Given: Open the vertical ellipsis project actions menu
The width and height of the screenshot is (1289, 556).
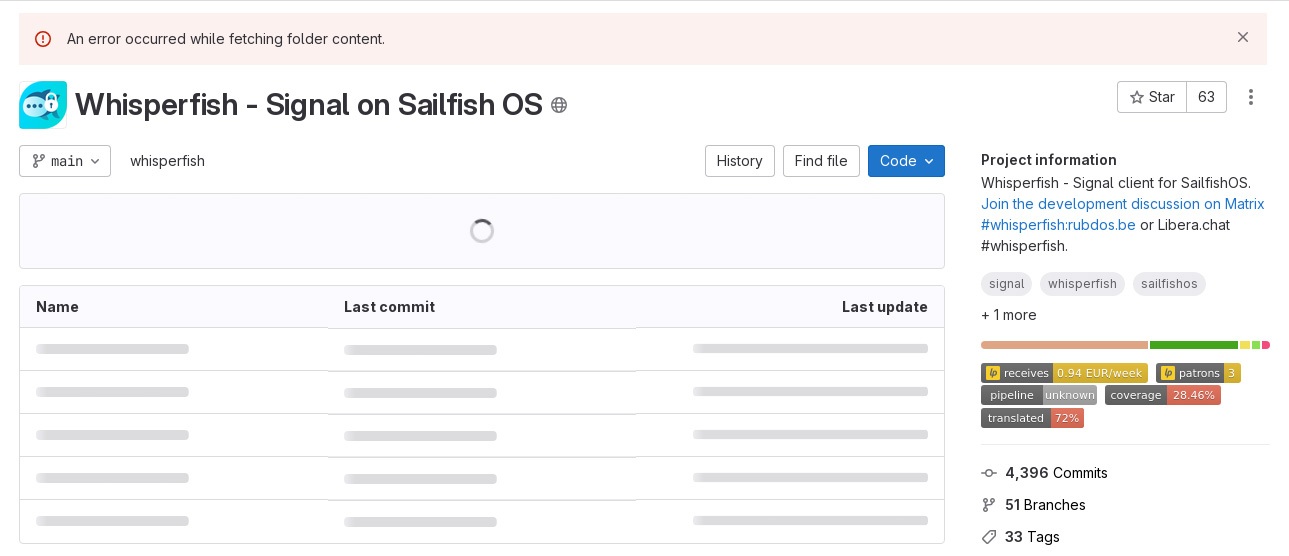Looking at the screenshot, I should pyautogui.click(x=1251, y=97).
